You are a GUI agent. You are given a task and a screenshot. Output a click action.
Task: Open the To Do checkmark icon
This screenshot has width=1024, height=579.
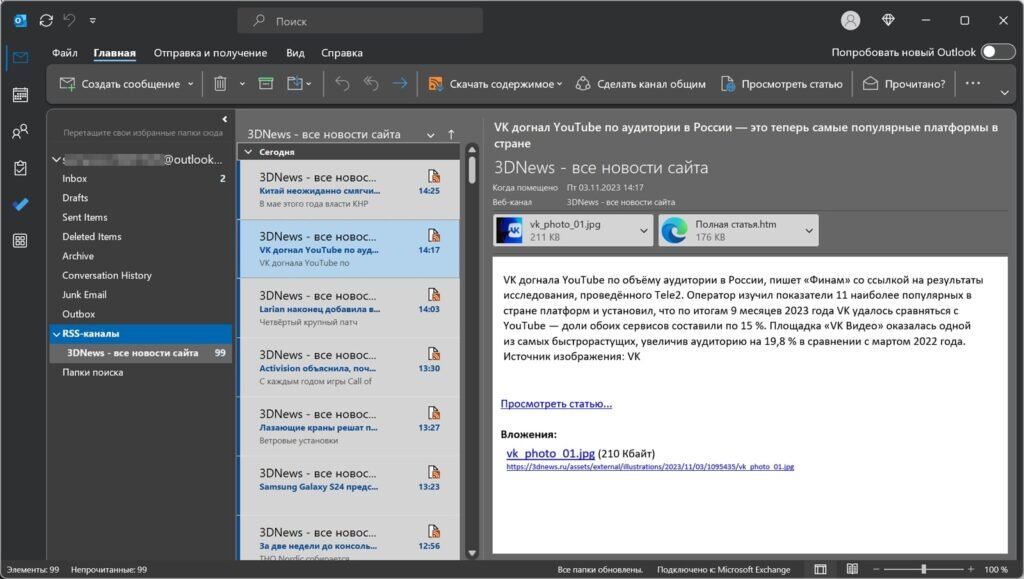20,204
